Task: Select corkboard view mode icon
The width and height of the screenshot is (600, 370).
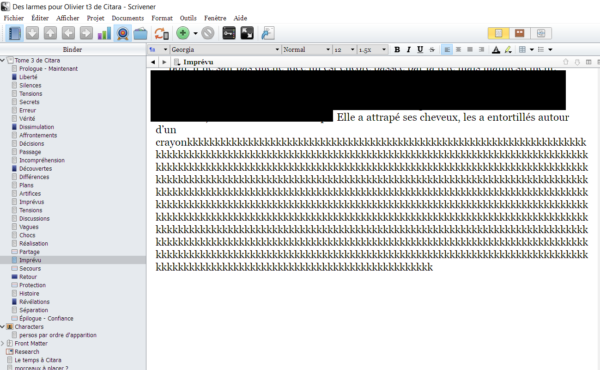Action: point(519,33)
